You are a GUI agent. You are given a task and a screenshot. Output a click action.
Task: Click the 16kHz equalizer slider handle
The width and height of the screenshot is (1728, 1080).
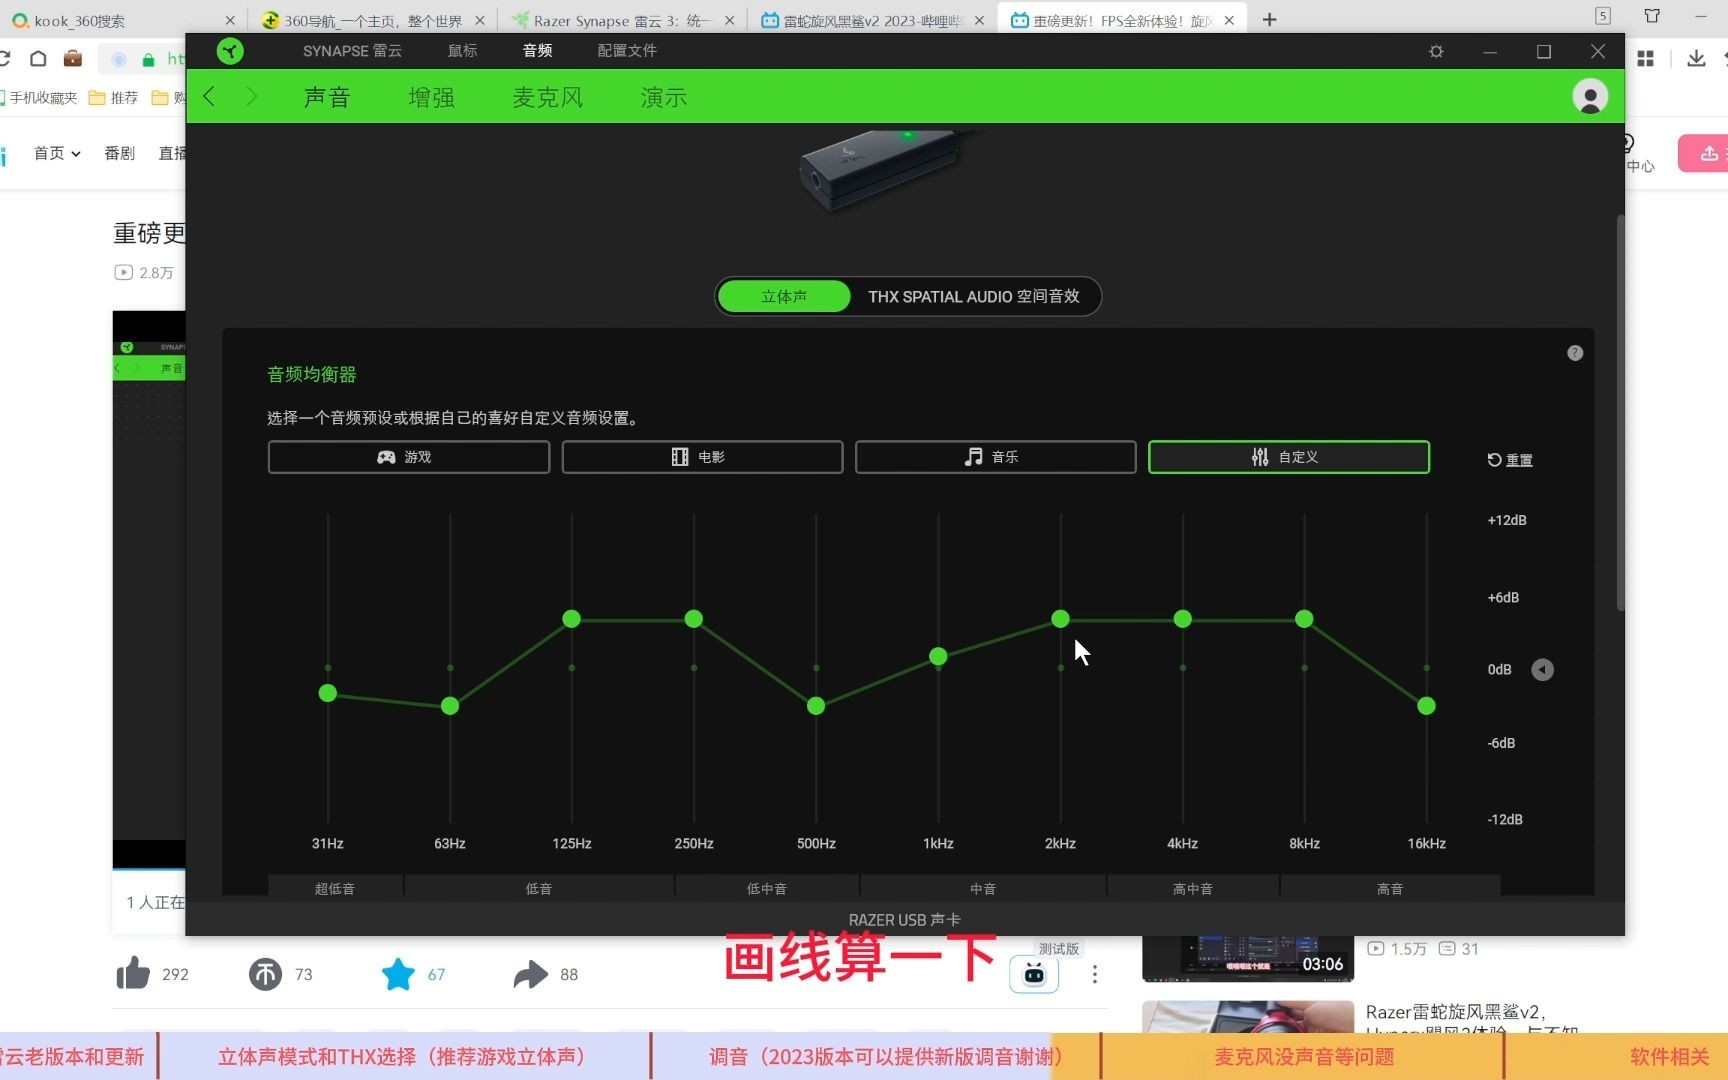coord(1427,706)
